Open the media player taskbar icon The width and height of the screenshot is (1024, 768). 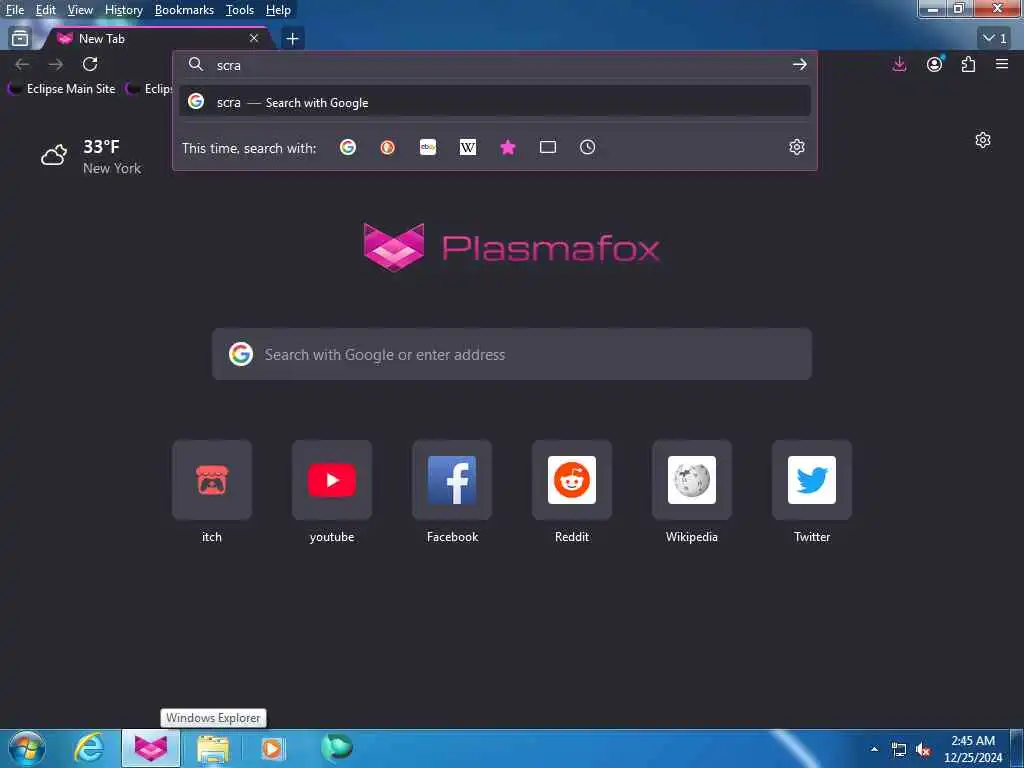[x=272, y=748]
